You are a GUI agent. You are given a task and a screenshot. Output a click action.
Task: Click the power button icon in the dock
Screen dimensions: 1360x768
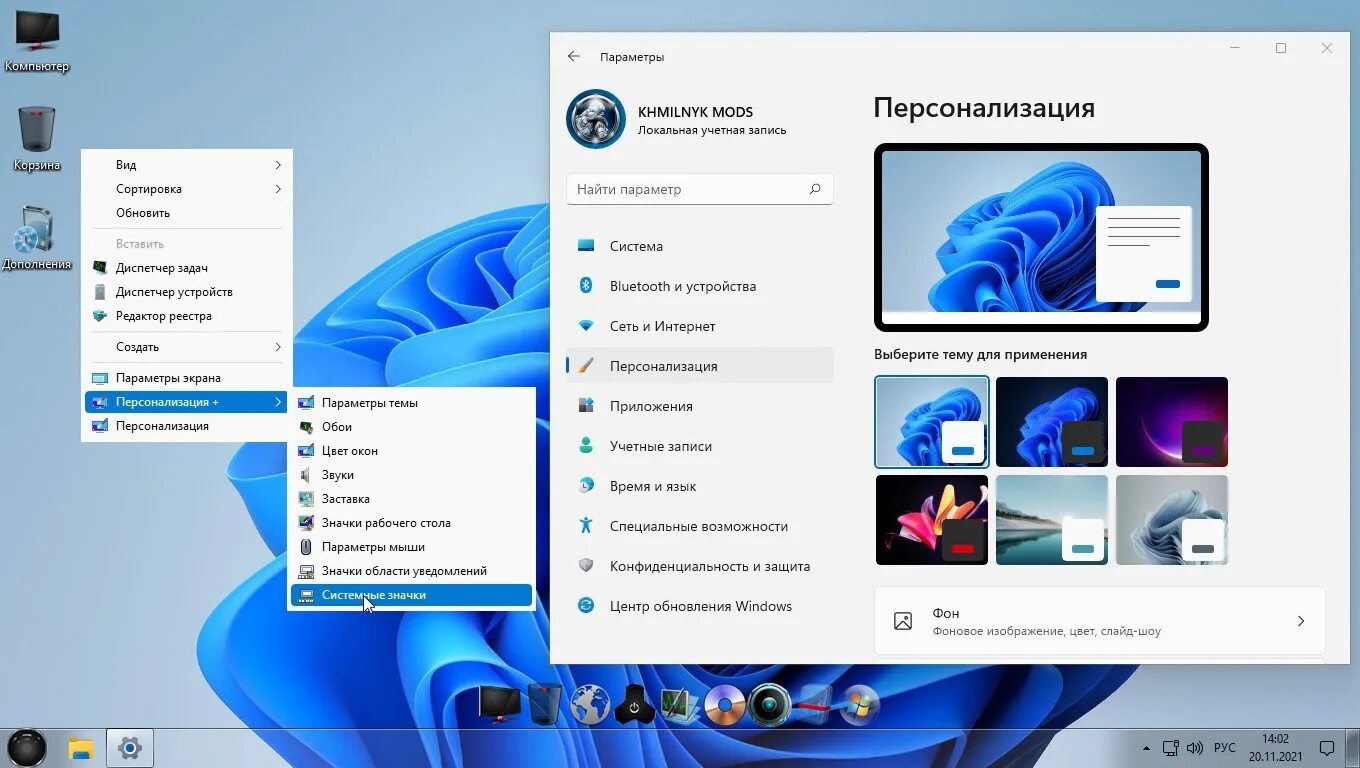coord(634,705)
